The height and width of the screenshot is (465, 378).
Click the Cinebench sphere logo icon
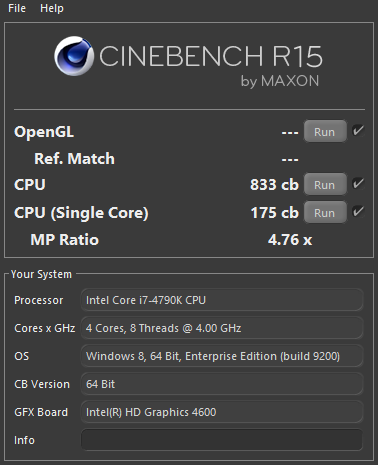[74, 56]
